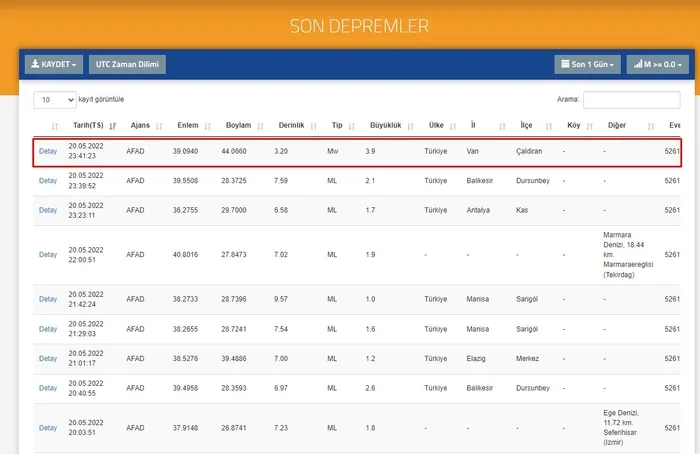Viewport: 700px width, 454px height.
Task: Sort by the Diğer column sort icon
Action: pyautogui.click(x=651, y=126)
